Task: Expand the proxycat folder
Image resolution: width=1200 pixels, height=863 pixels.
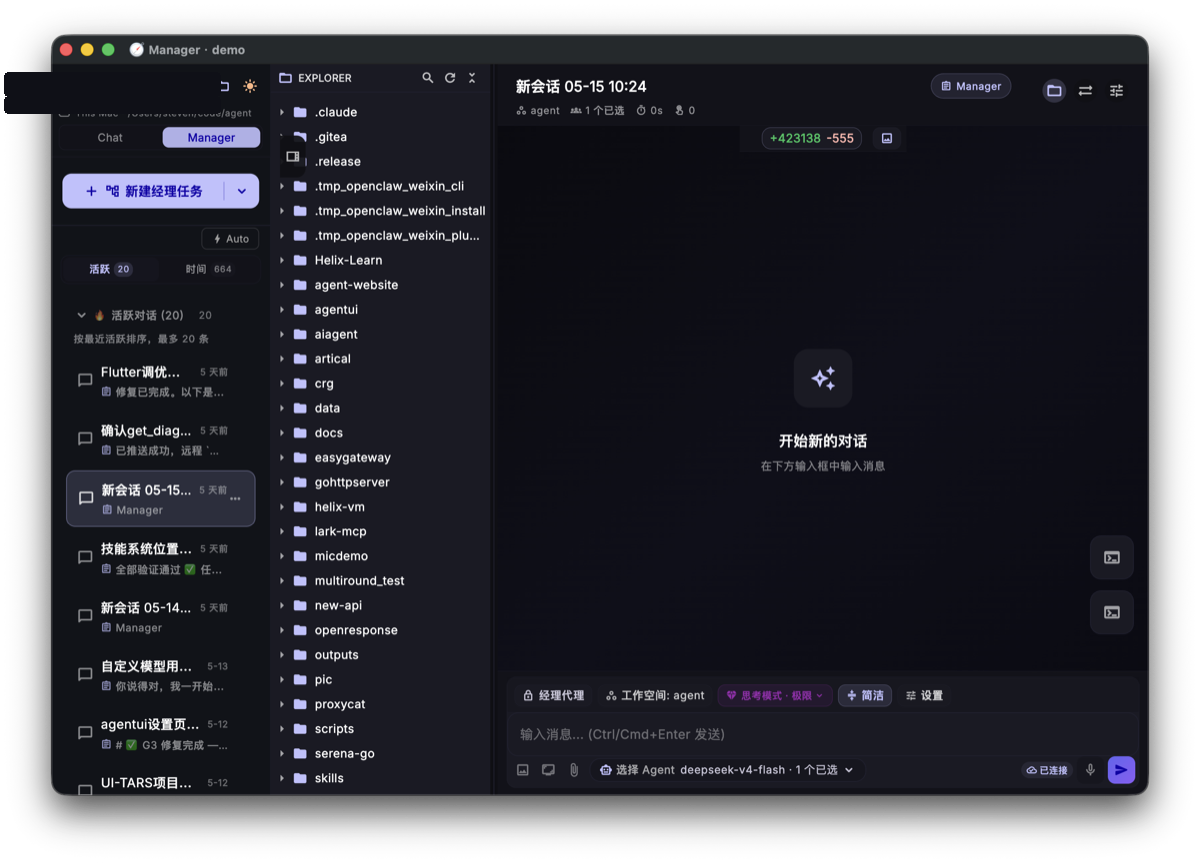Action: [282, 704]
